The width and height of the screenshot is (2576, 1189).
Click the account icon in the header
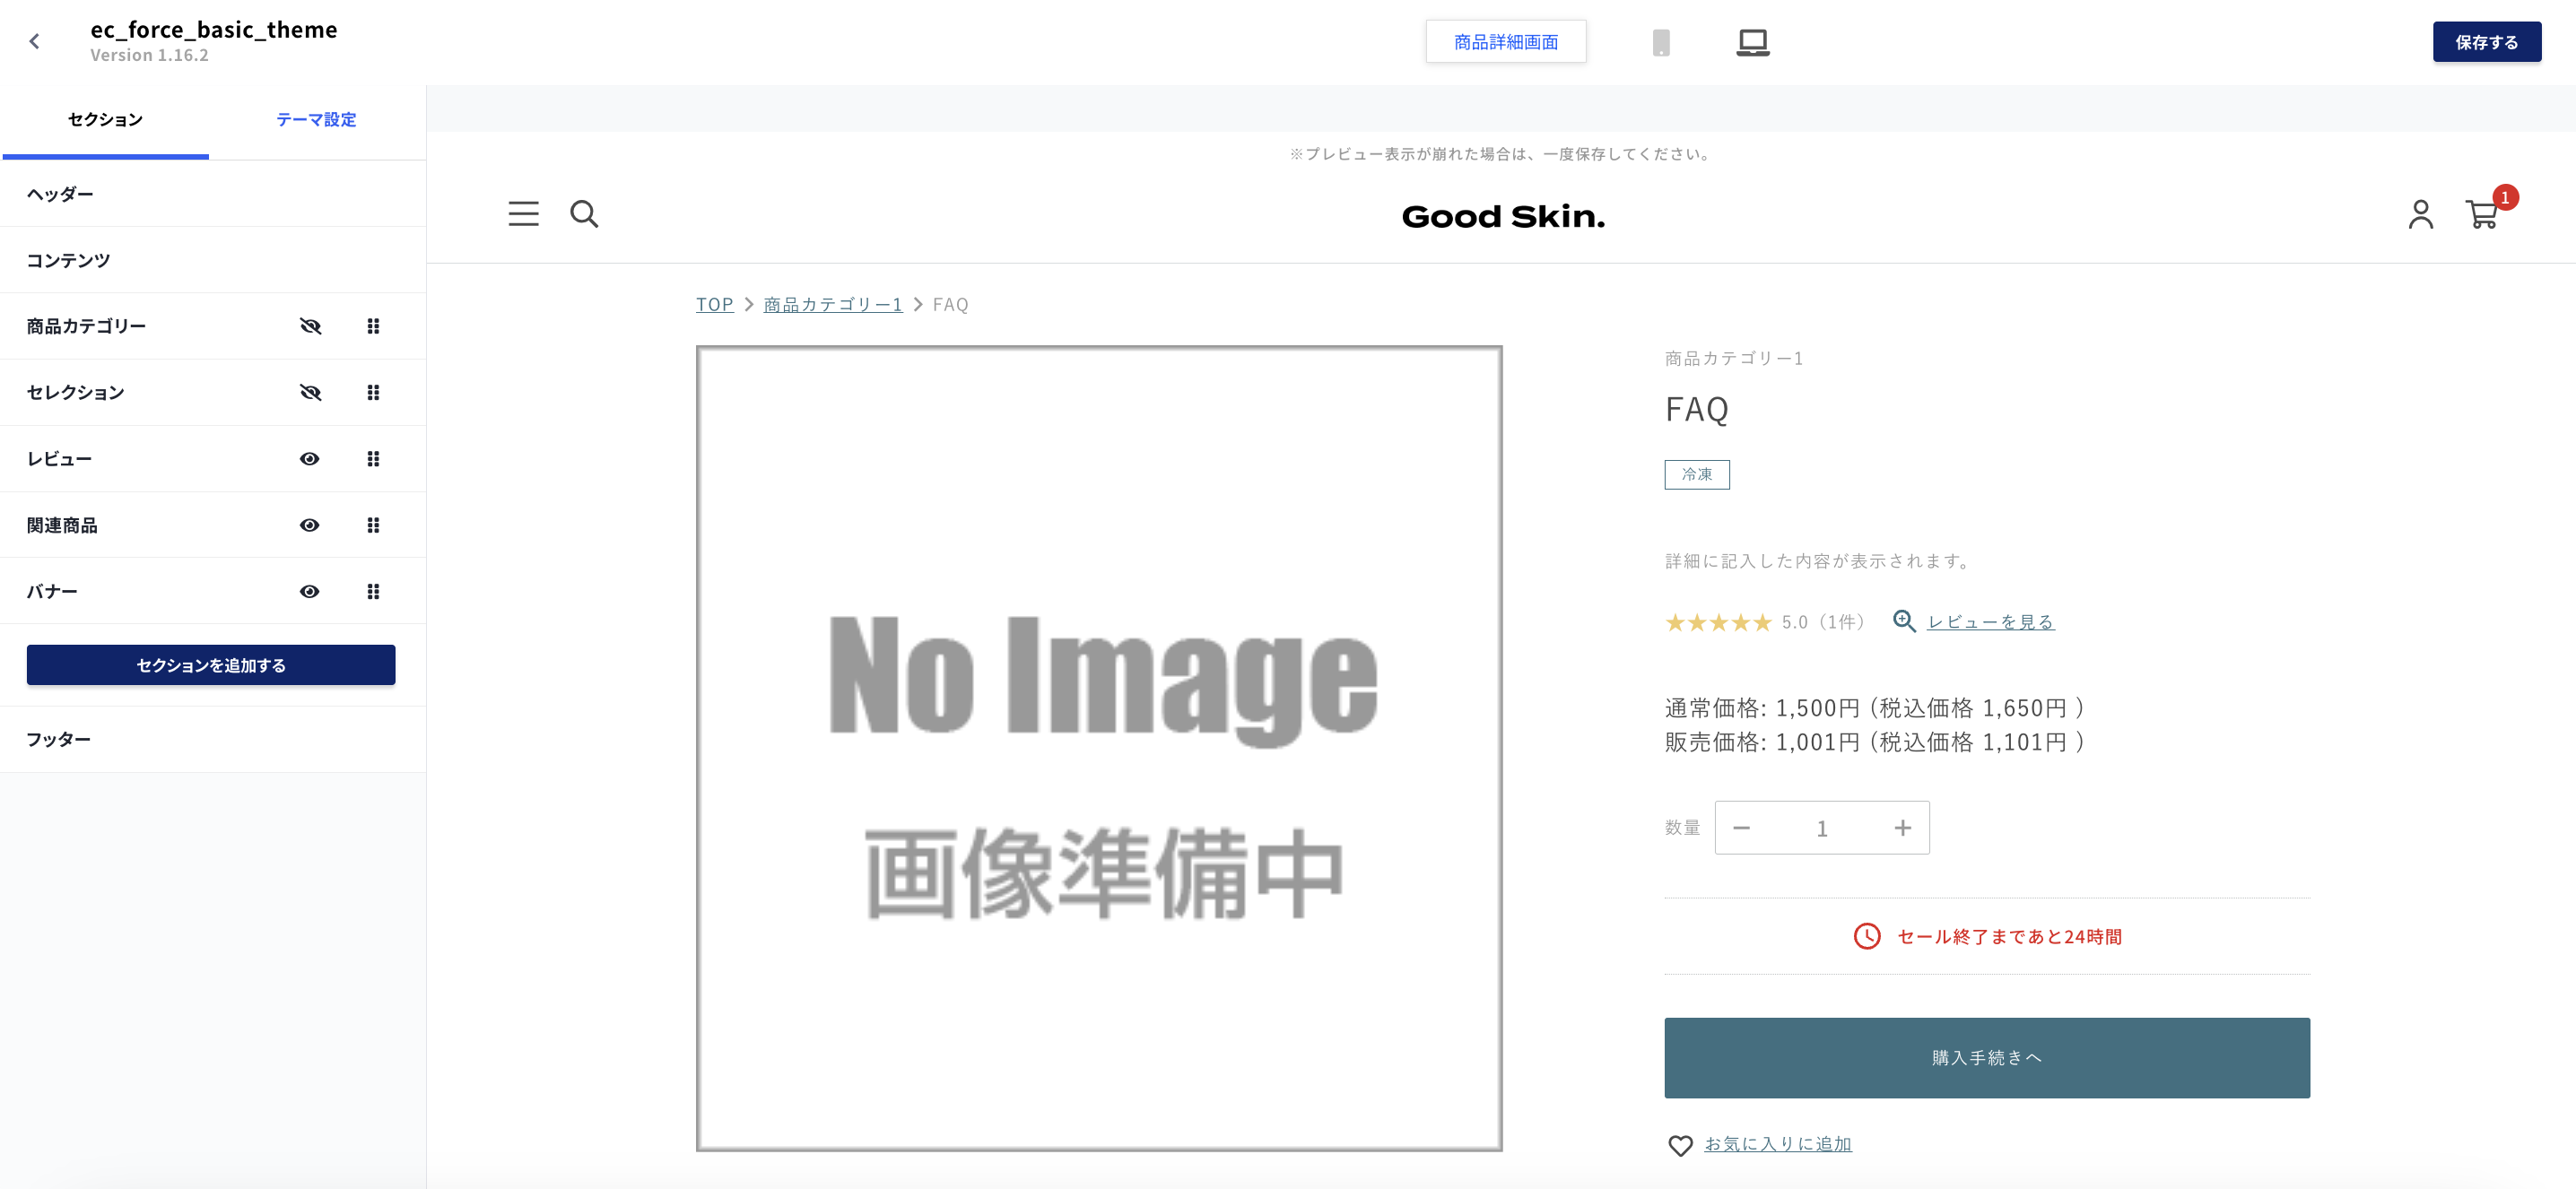(x=2422, y=213)
